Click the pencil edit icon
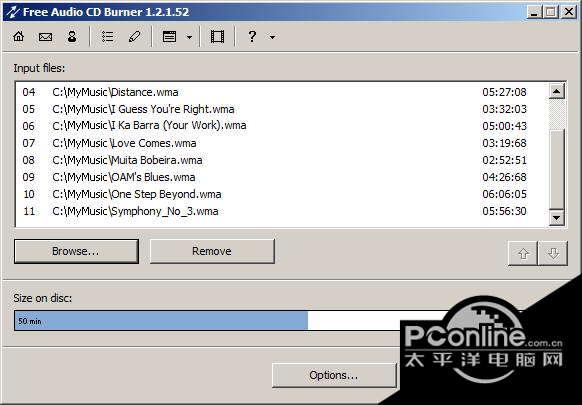This screenshot has width=582, height=405. click(134, 36)
